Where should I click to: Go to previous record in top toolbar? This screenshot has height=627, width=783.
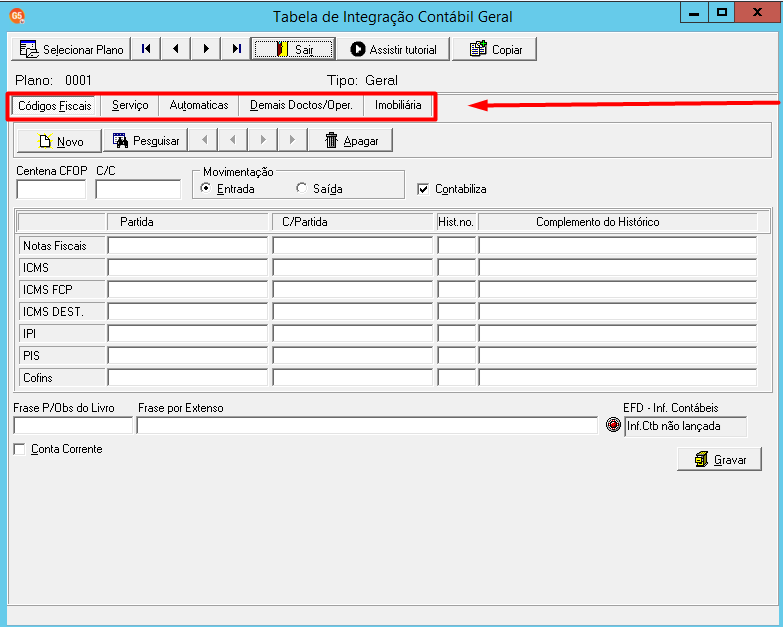pyautogui.click(x=175, y=49)
